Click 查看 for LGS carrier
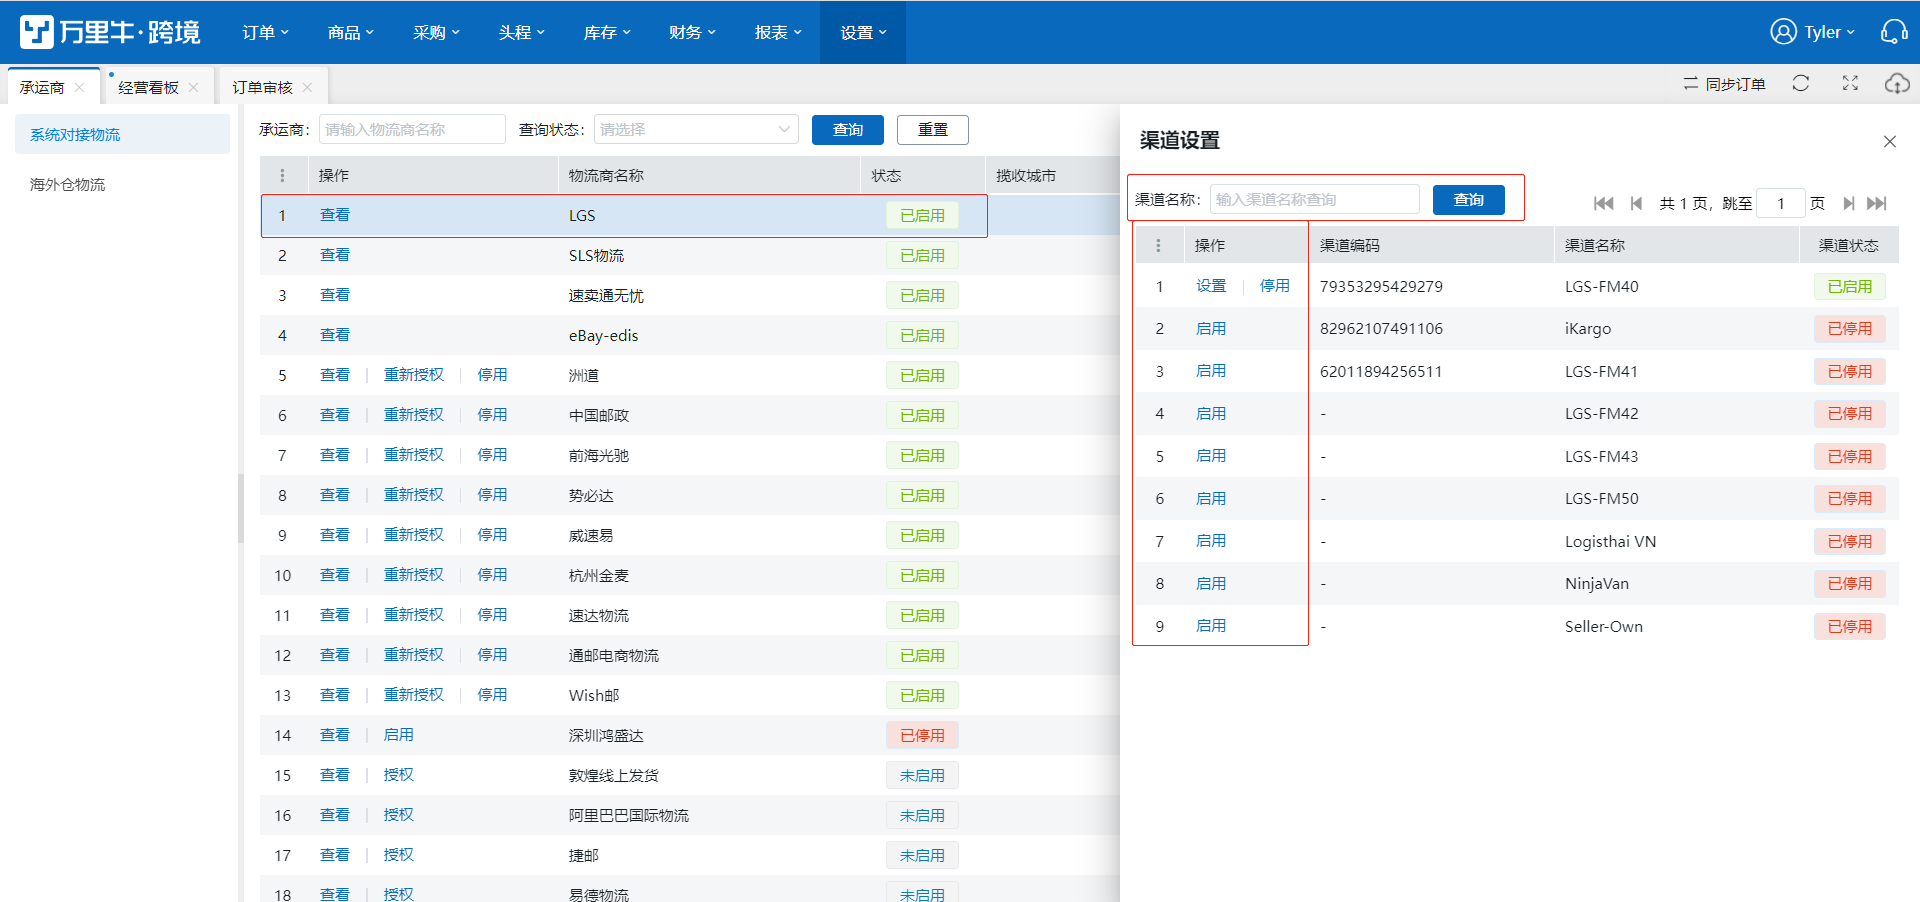 335,215
